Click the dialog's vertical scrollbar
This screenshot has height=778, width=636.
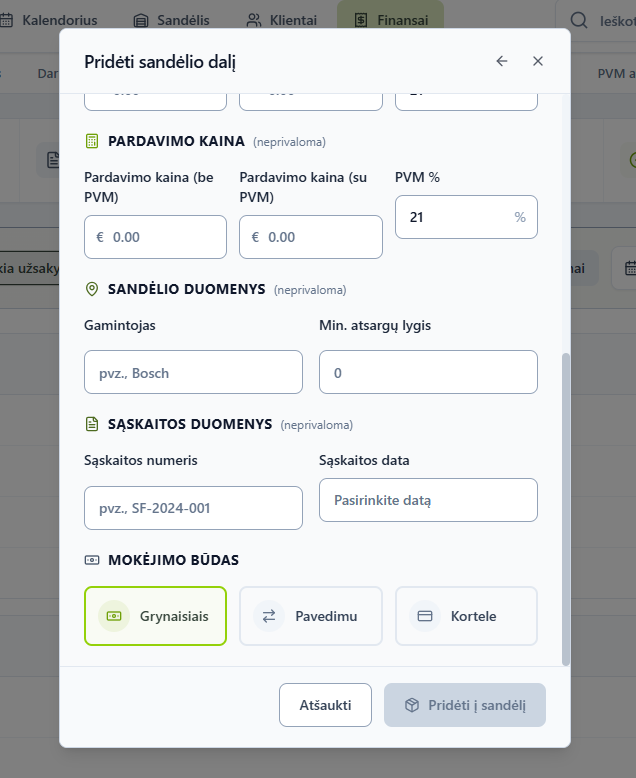[566, 509]
